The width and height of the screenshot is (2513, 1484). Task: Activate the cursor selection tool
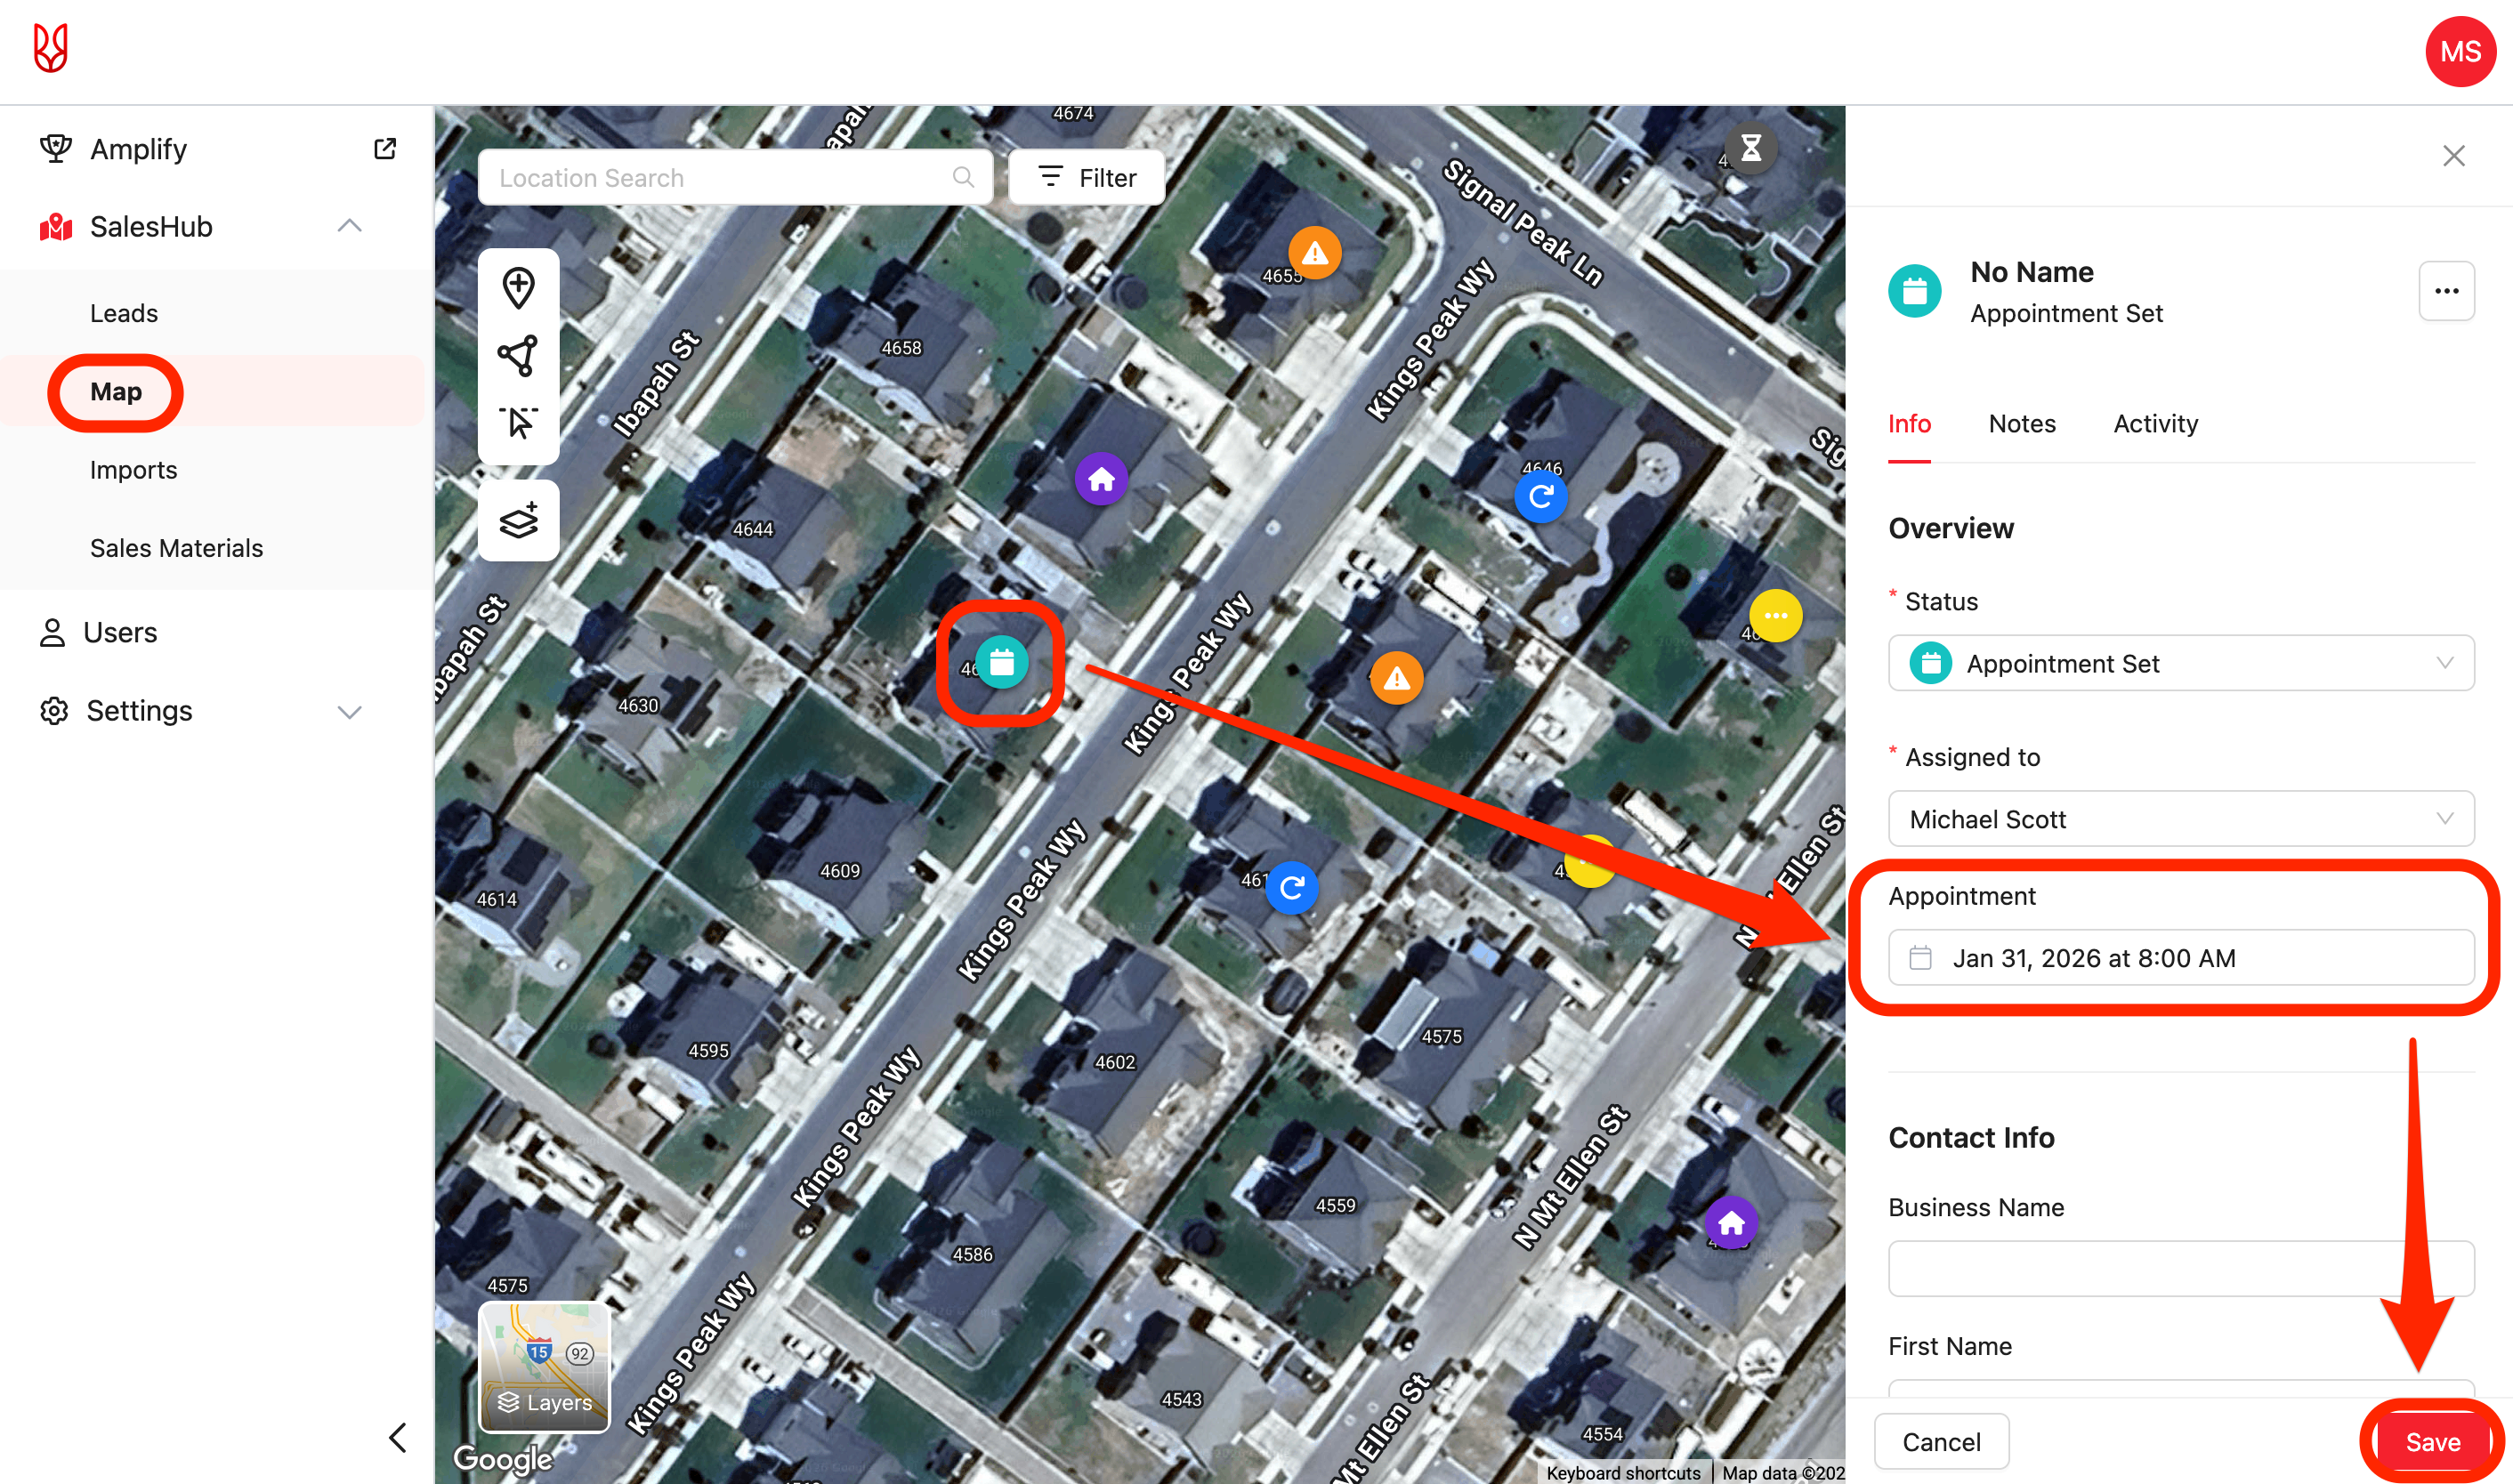[x=518, y=423]
